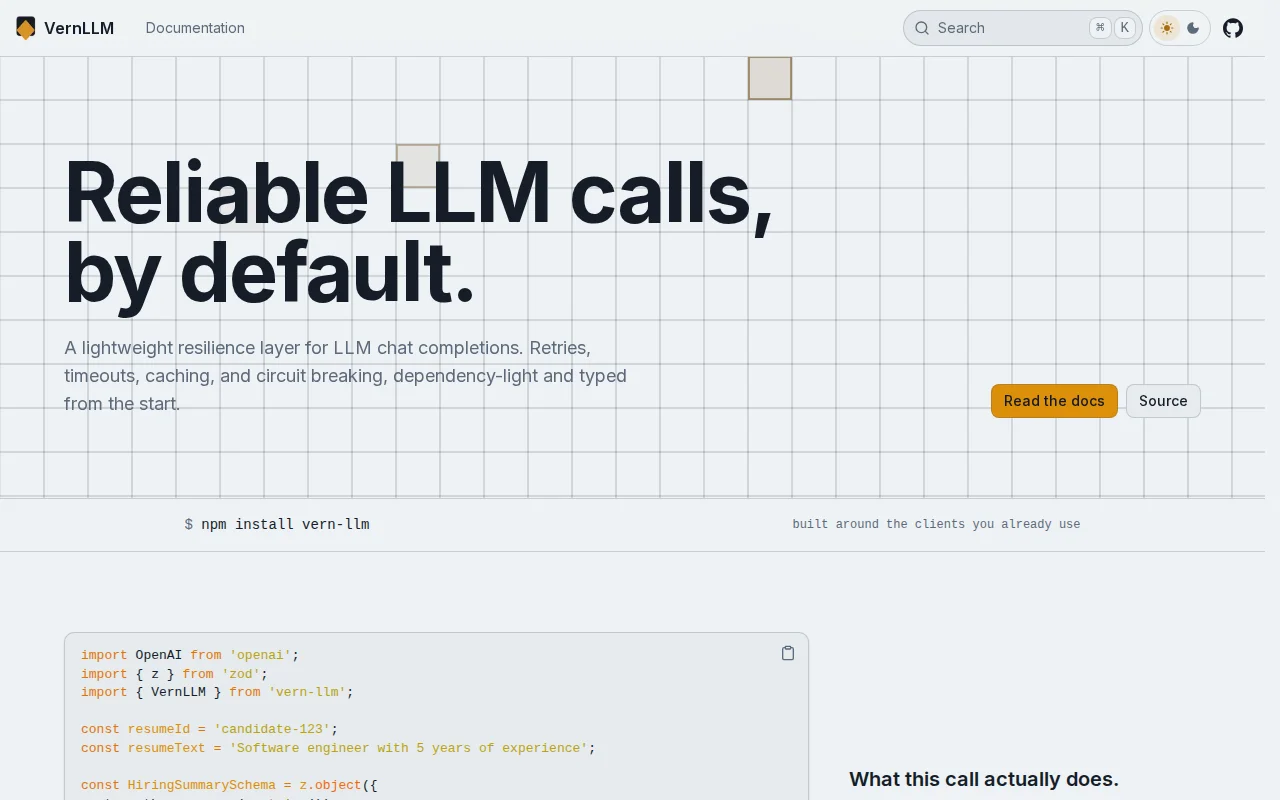Click the 'What this call actually does.' heading
This screenshot has width=1280, height=800.
point(984,779)
